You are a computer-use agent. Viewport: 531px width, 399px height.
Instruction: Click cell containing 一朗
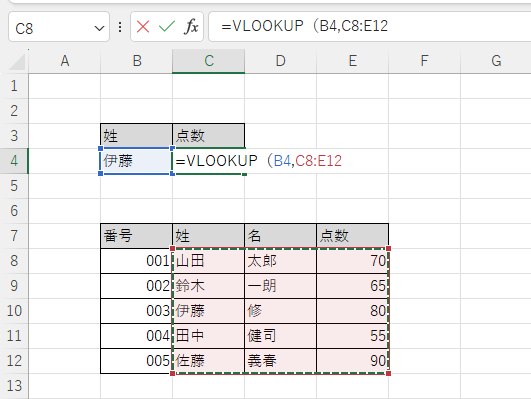[x=280, y=286]
